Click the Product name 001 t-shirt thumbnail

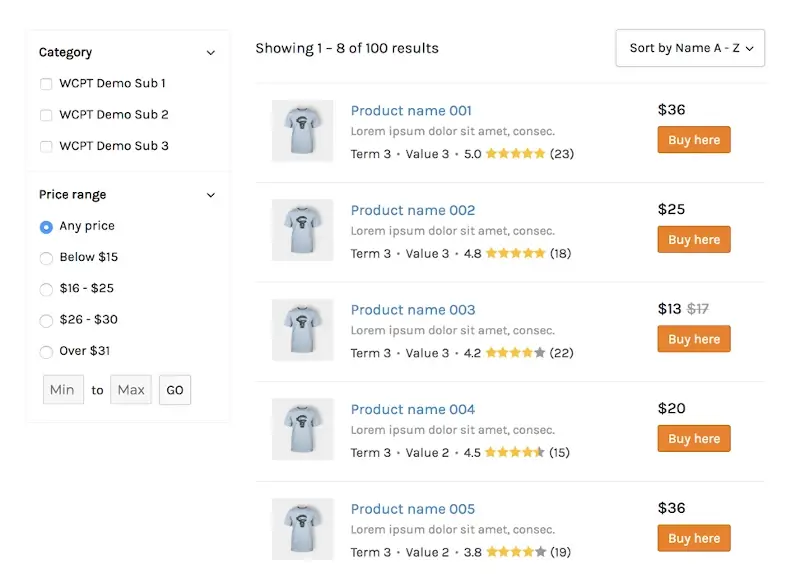302,131
